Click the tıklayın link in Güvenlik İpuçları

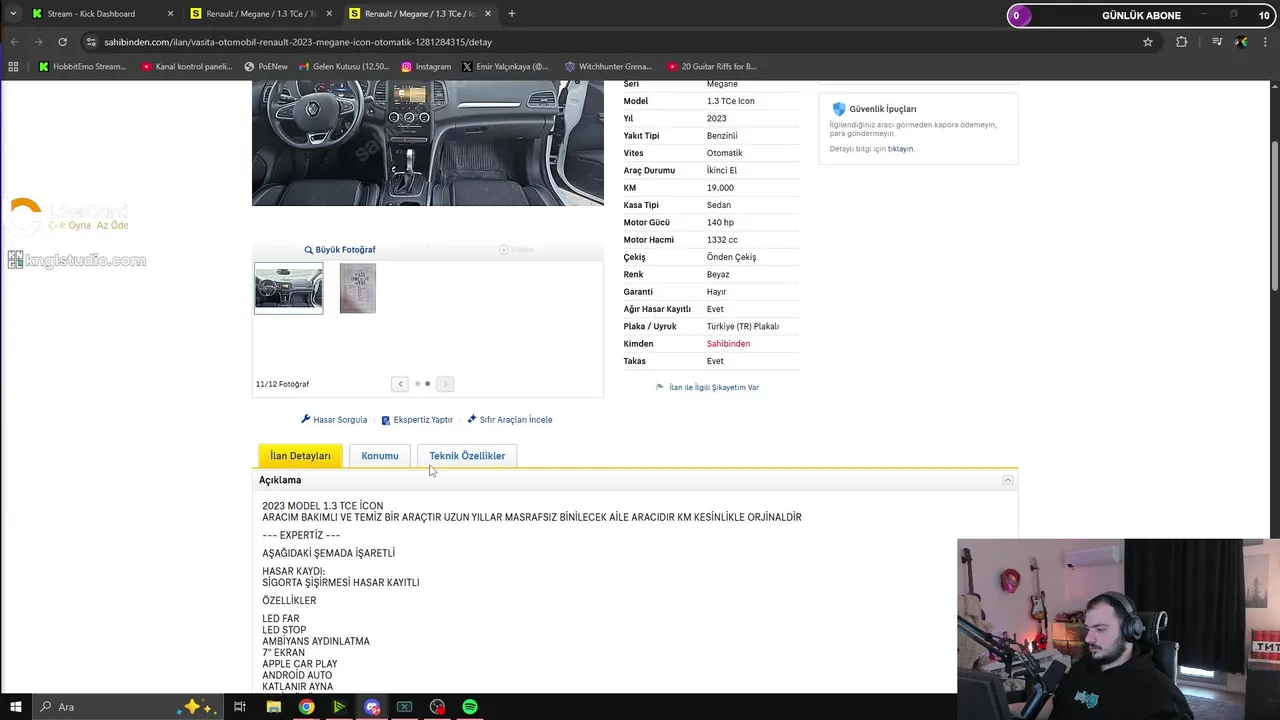coord(901,149)
